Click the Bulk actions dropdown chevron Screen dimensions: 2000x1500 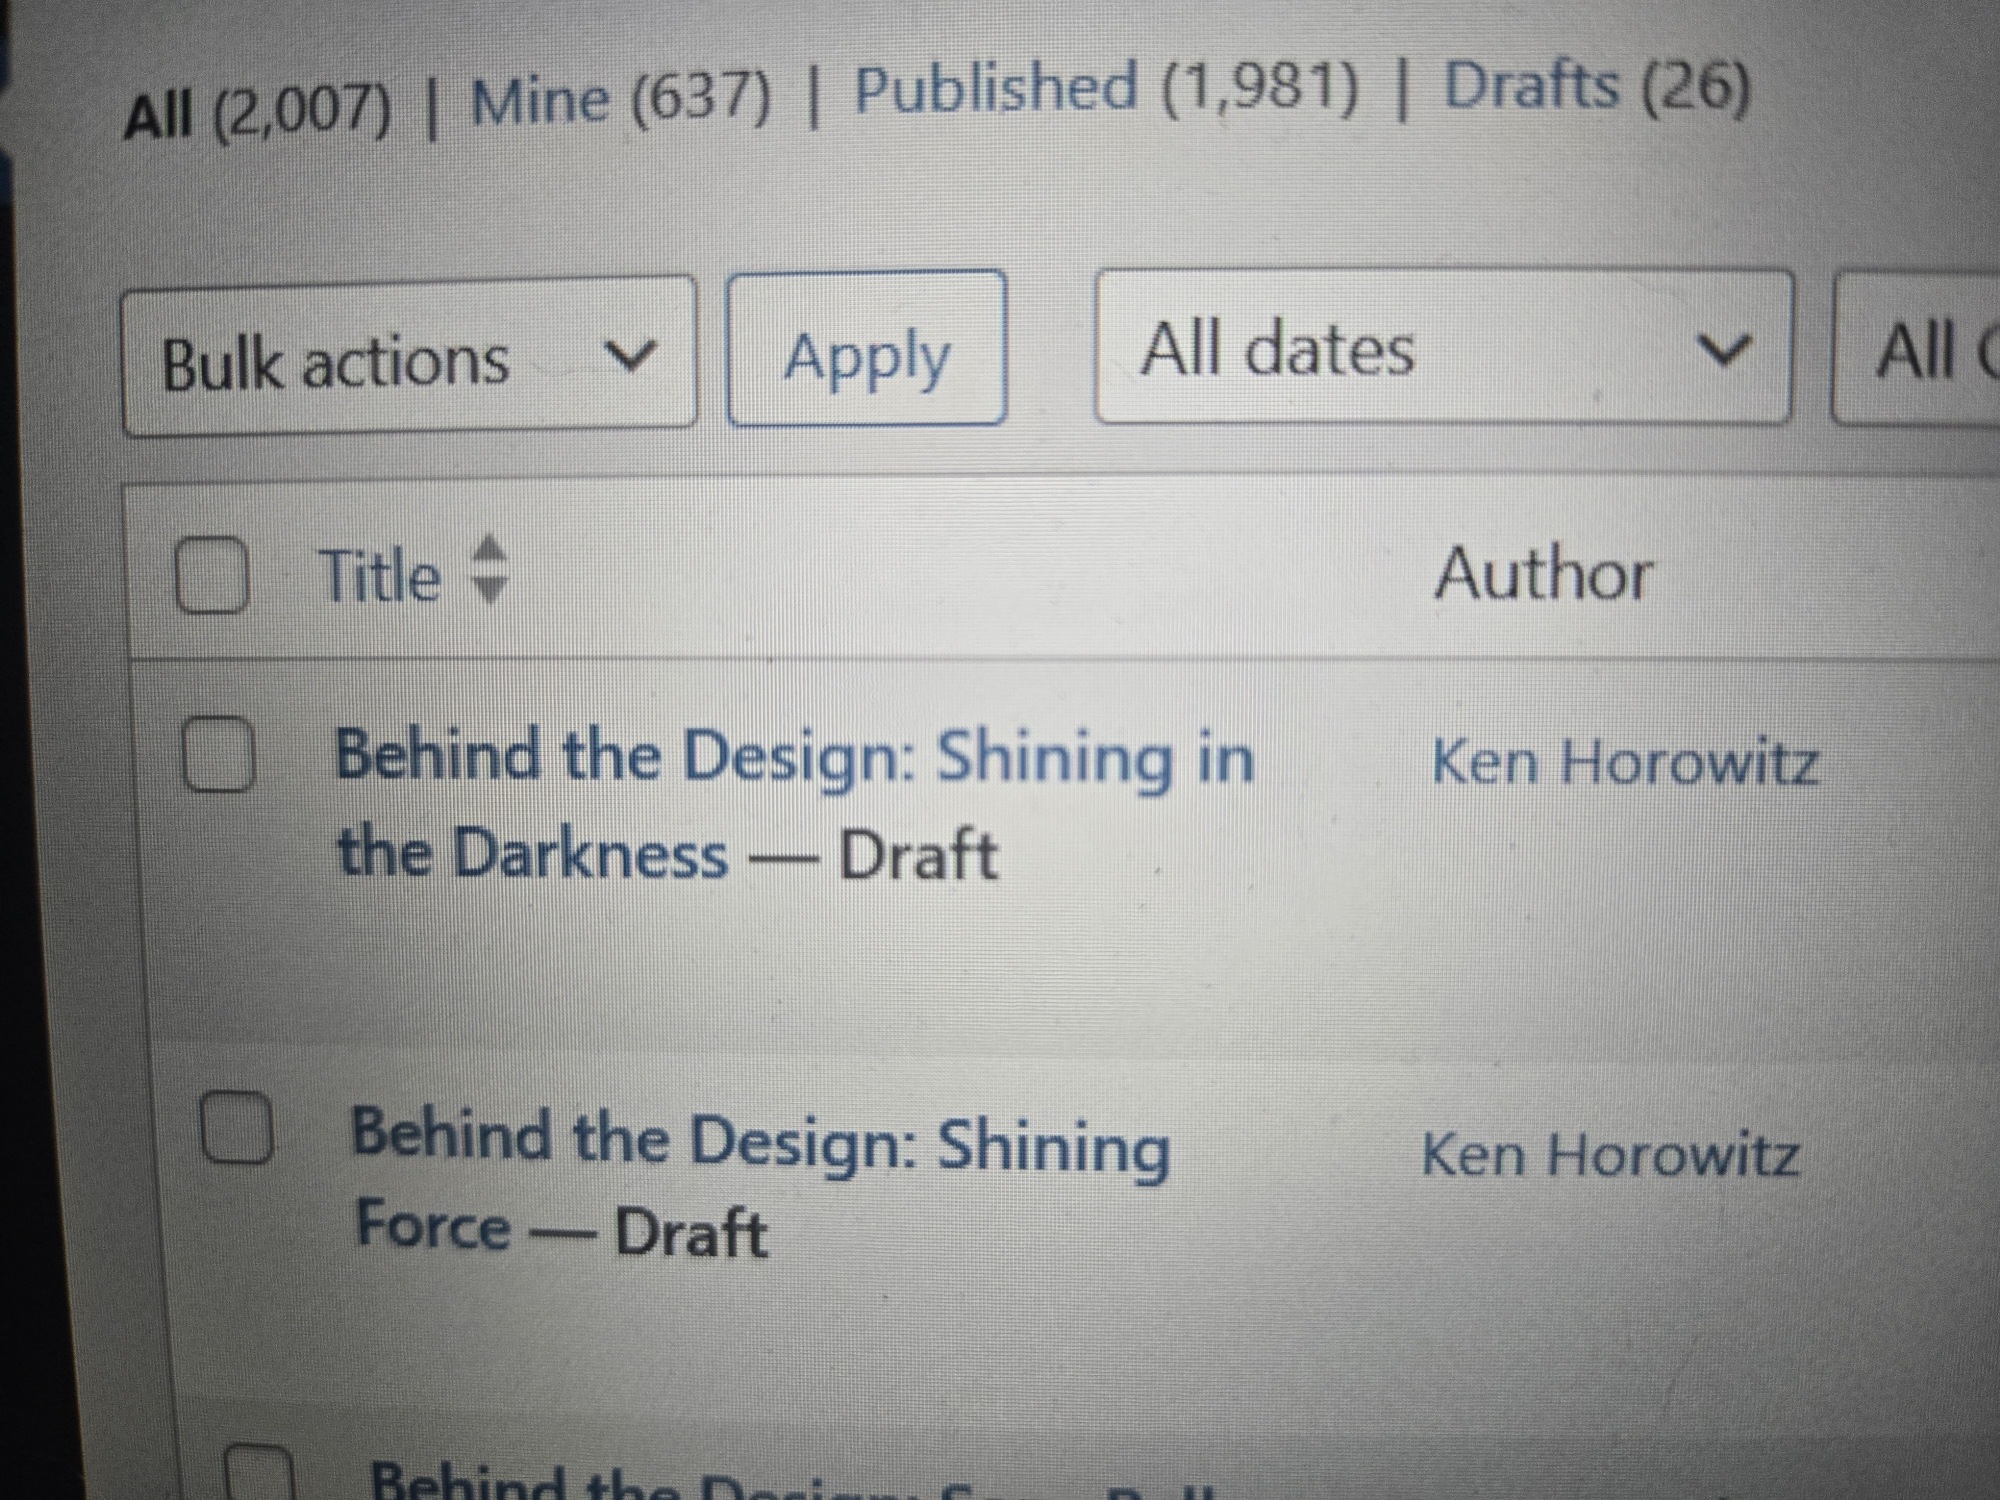(632, 355)
